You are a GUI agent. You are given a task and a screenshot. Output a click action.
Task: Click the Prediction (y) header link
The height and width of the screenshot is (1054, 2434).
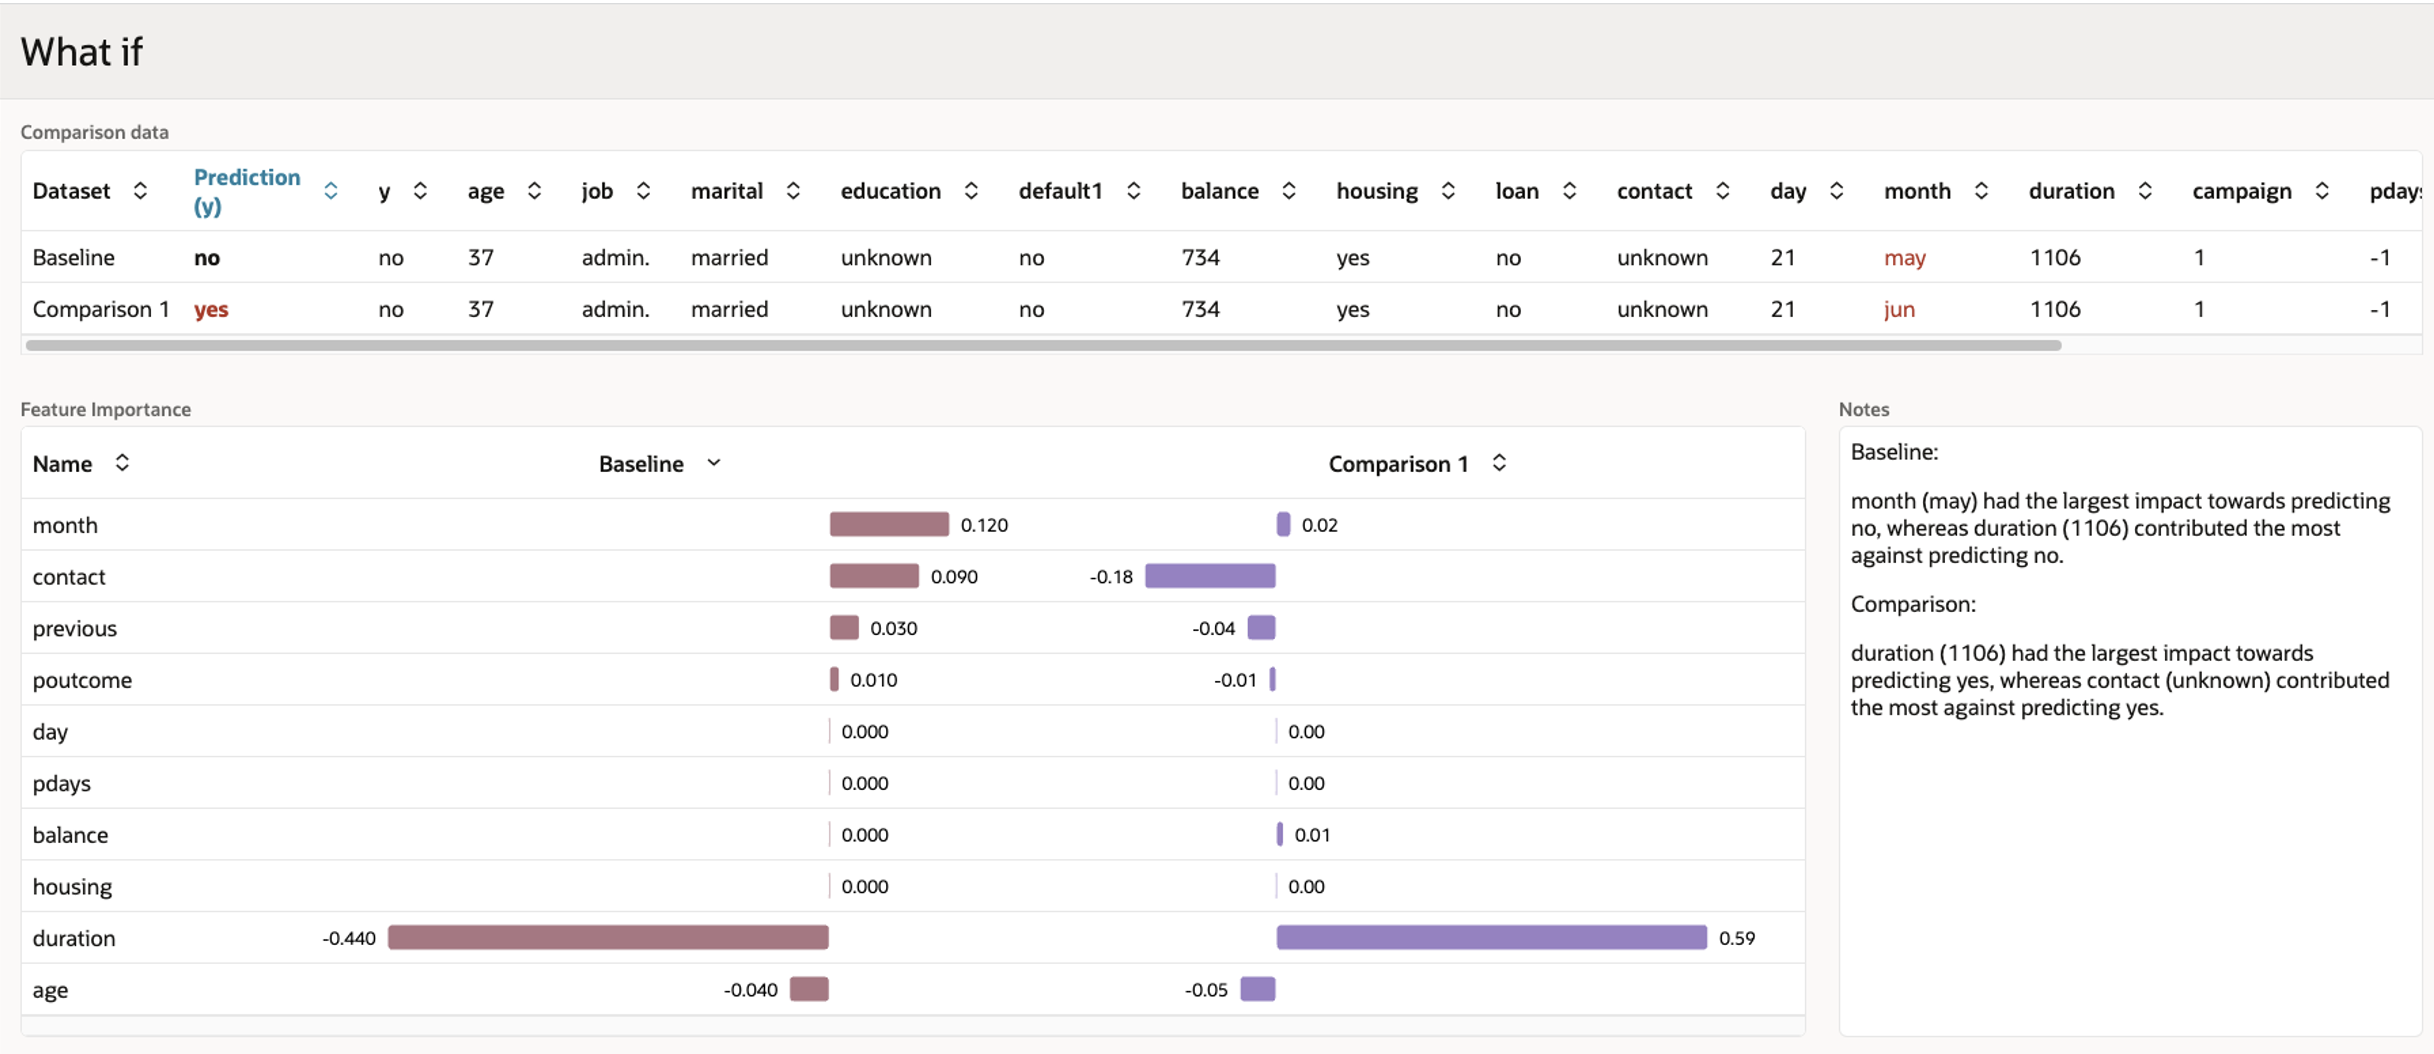246,190
